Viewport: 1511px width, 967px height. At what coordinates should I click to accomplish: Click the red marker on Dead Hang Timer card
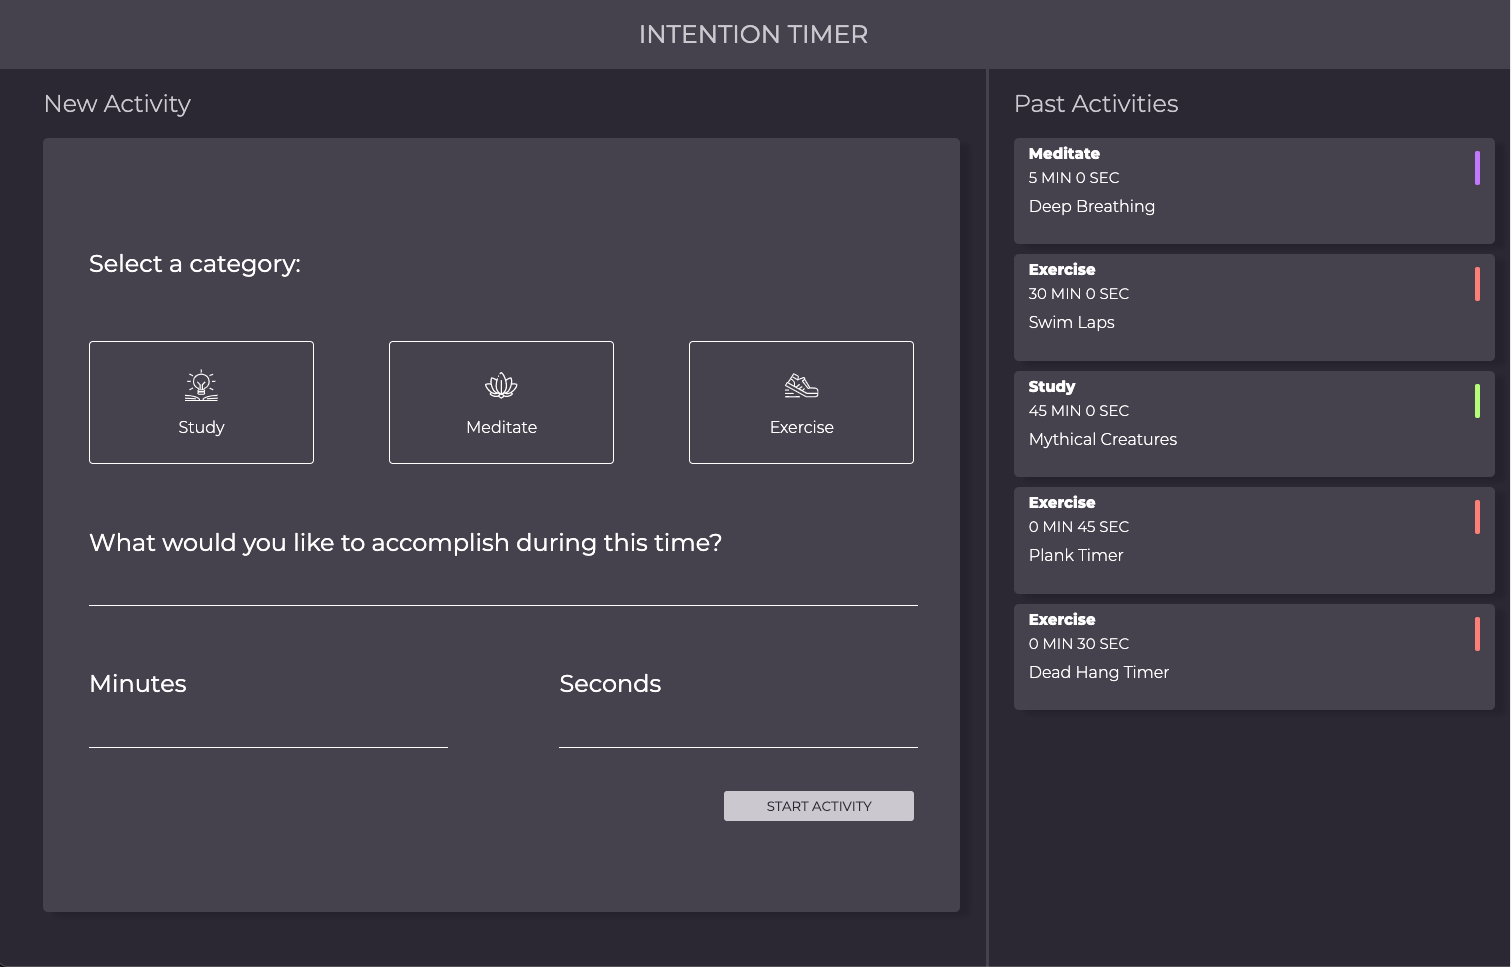coord(1477,634)
